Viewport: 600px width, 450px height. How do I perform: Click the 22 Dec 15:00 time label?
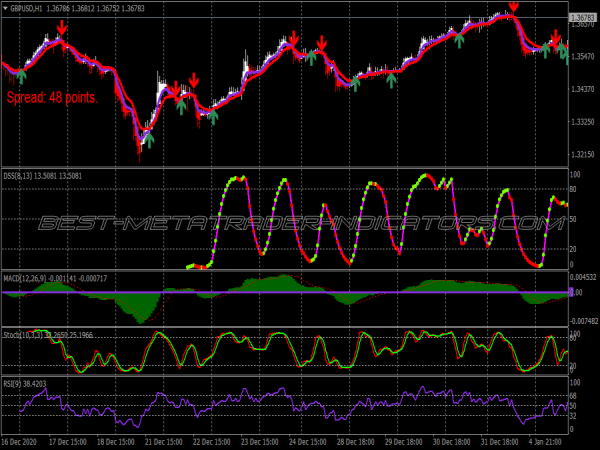pos(212,442)
